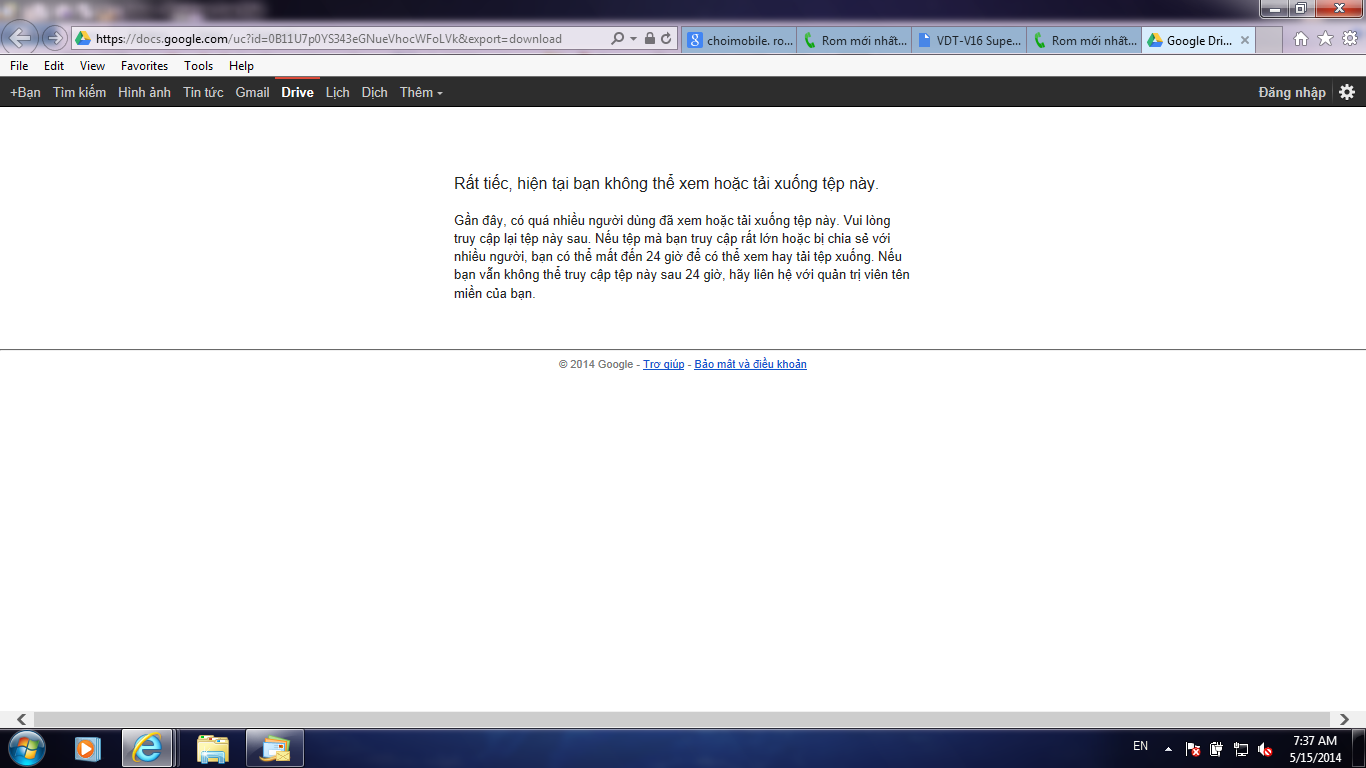Click the horizontal scrollbar right arrow
Screen dimensions: 1366x768
[1346, 719]
